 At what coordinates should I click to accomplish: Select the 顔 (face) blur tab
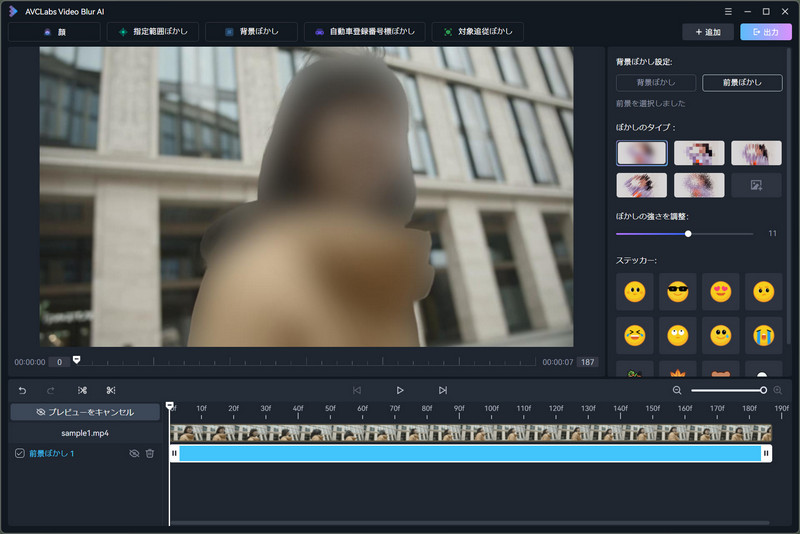click(x=55, y=32)
